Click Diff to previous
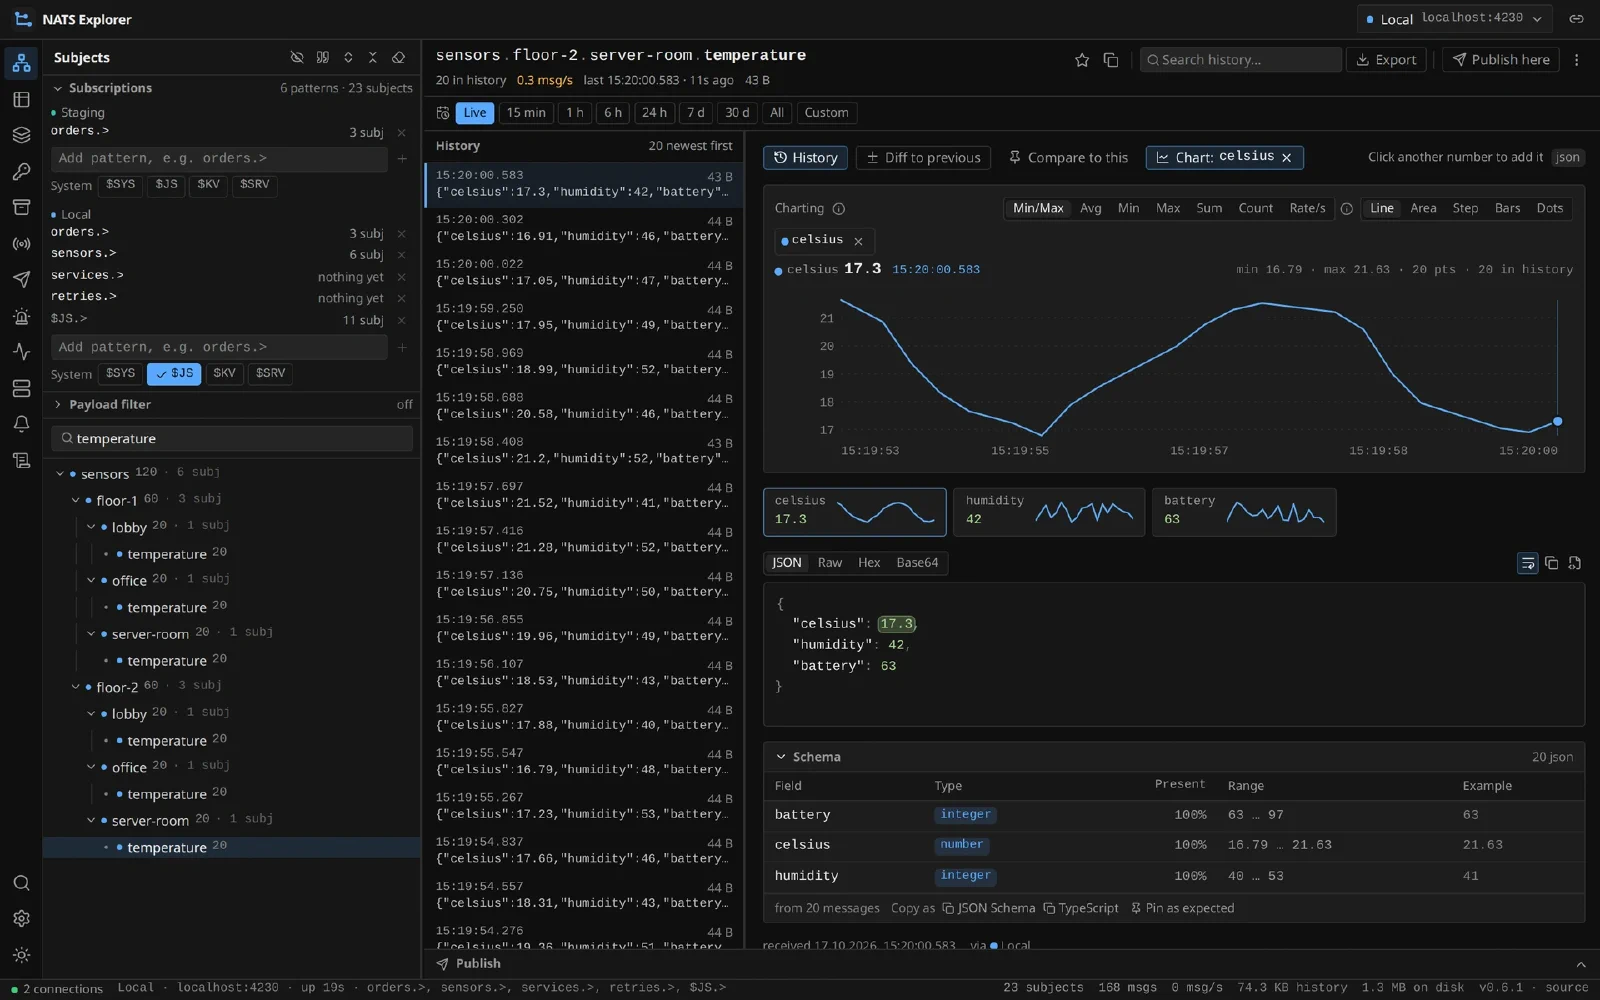This screenshot has height=1000, width=1600. point(923,158)
